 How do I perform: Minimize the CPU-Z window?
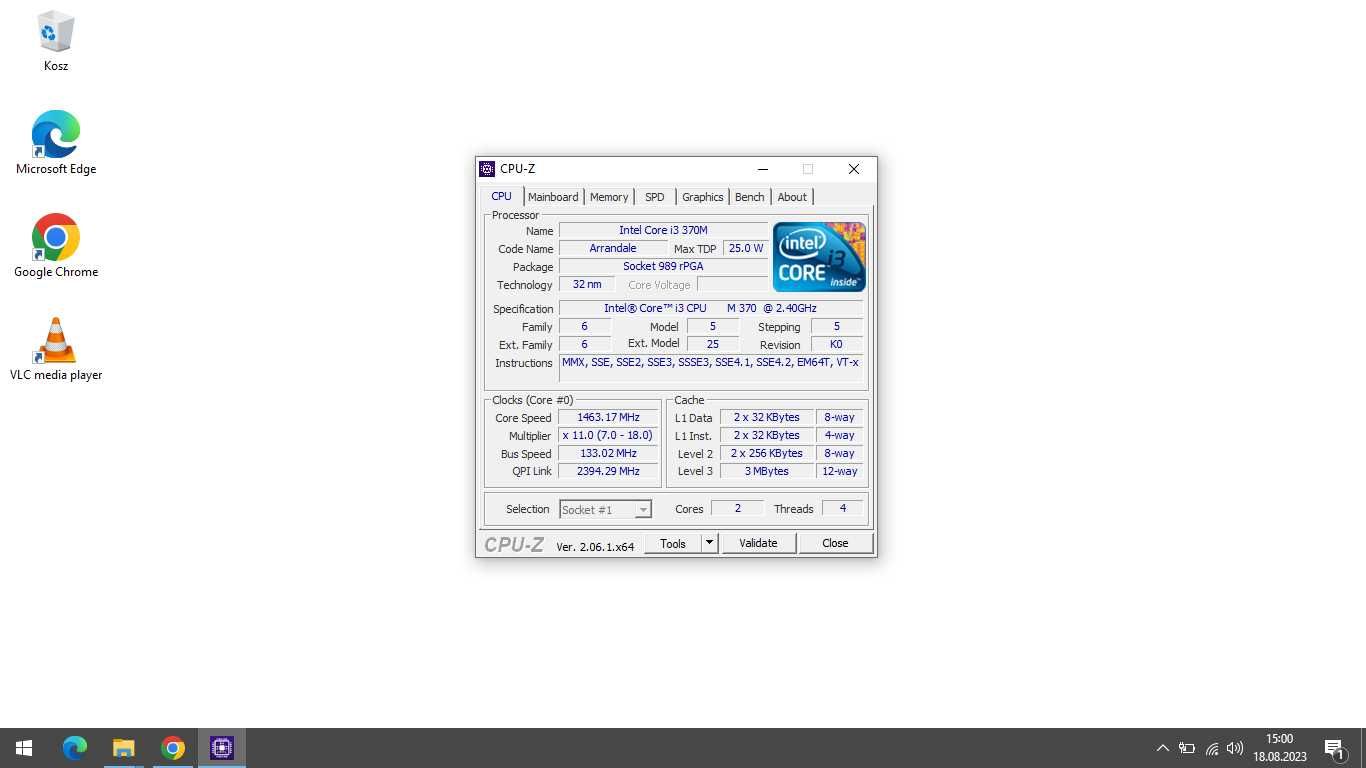coord(763,169)
